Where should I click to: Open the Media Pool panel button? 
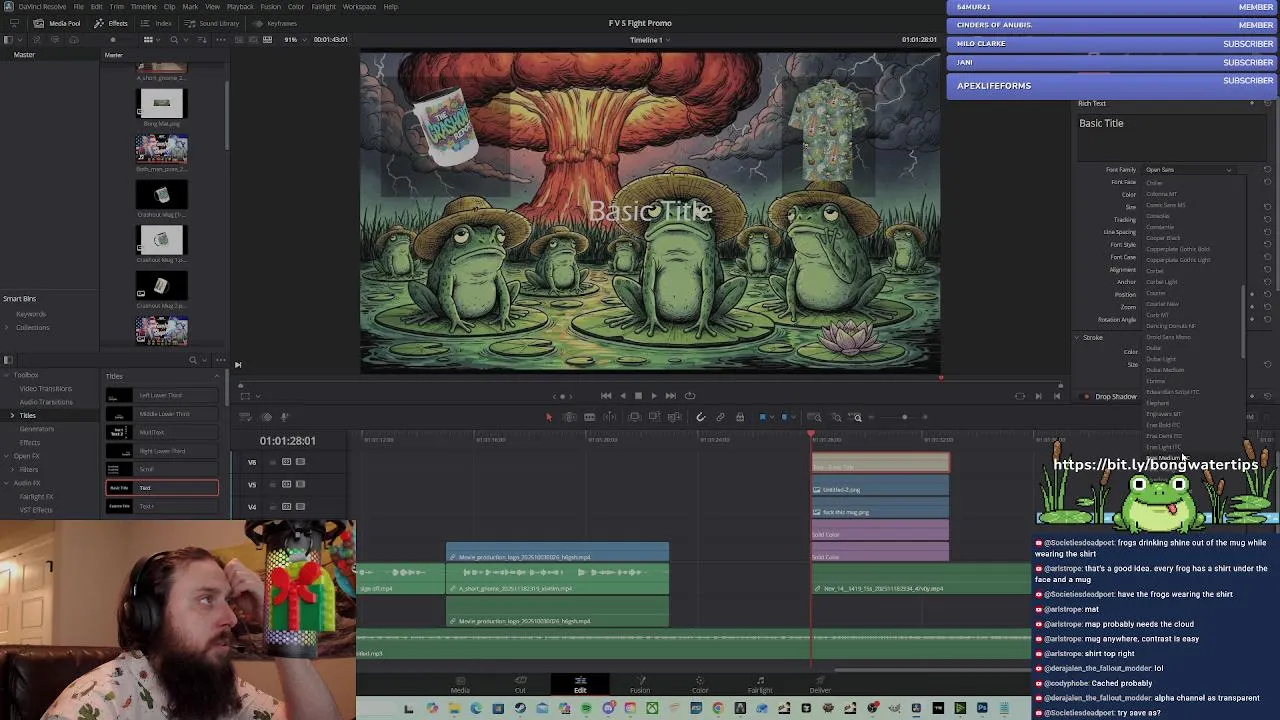[58, 23]
